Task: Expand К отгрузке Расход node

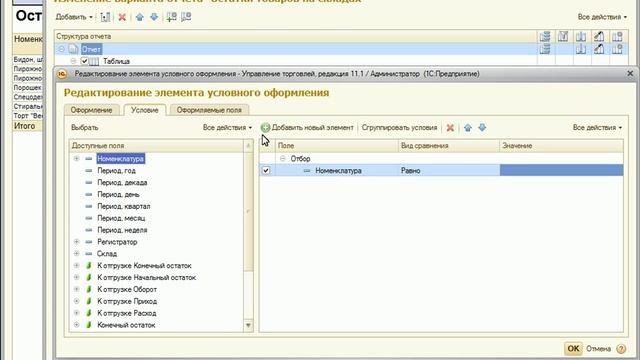Action: pyautogui.click(x=76, y=313)
